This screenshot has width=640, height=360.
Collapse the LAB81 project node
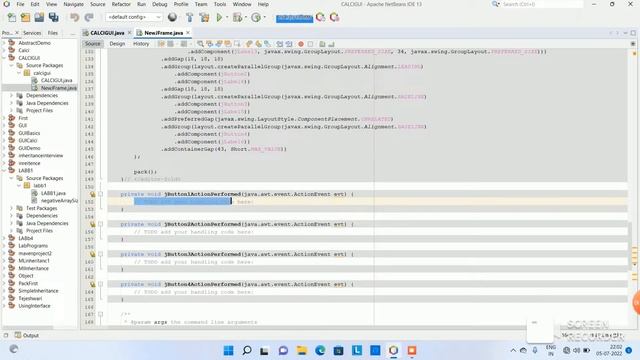[4, 171]
